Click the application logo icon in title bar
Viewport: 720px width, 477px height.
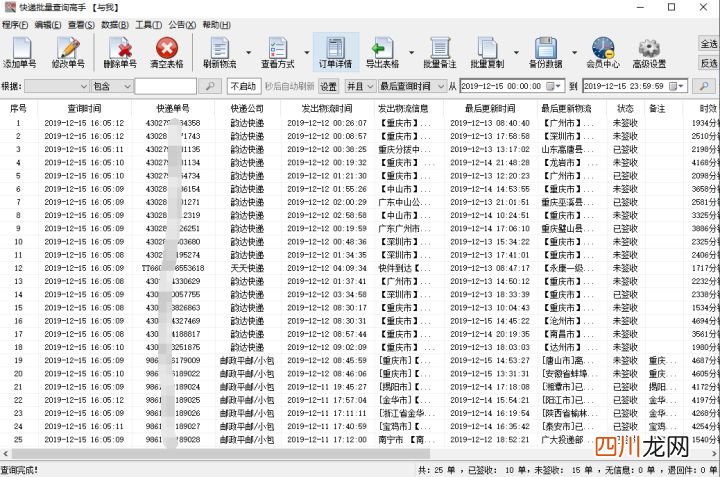tap(10, 7)
